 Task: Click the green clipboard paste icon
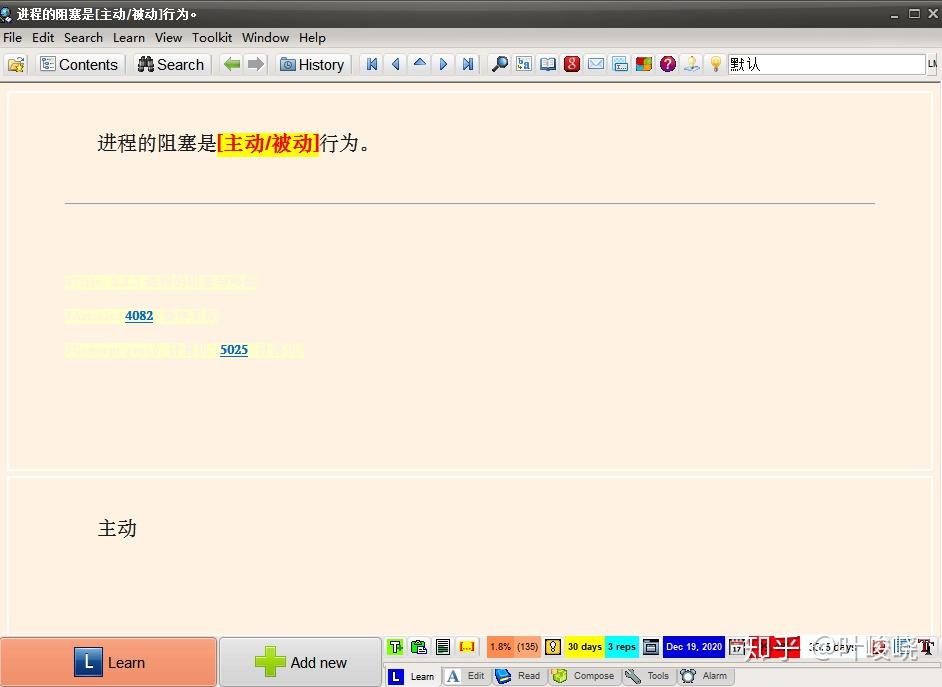click(x=419, y=646)
